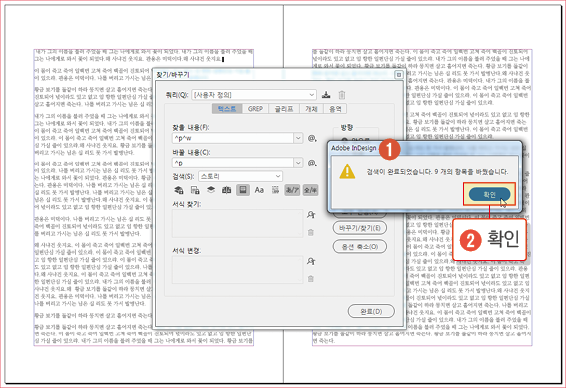Image resolution: width=566 pixels, height=388 pixels.
Task: Clear change attributes with 서식 변경 trash
Action: pyautogui.click(x=311, y=279)
